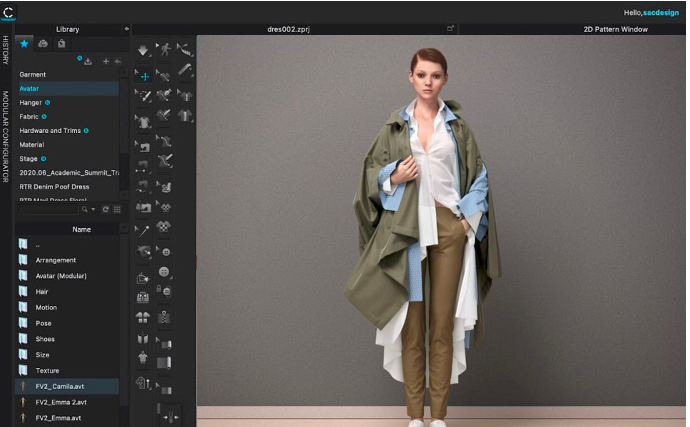
Task: Click the small avatar garment fit icon
Action: (143, 357)
